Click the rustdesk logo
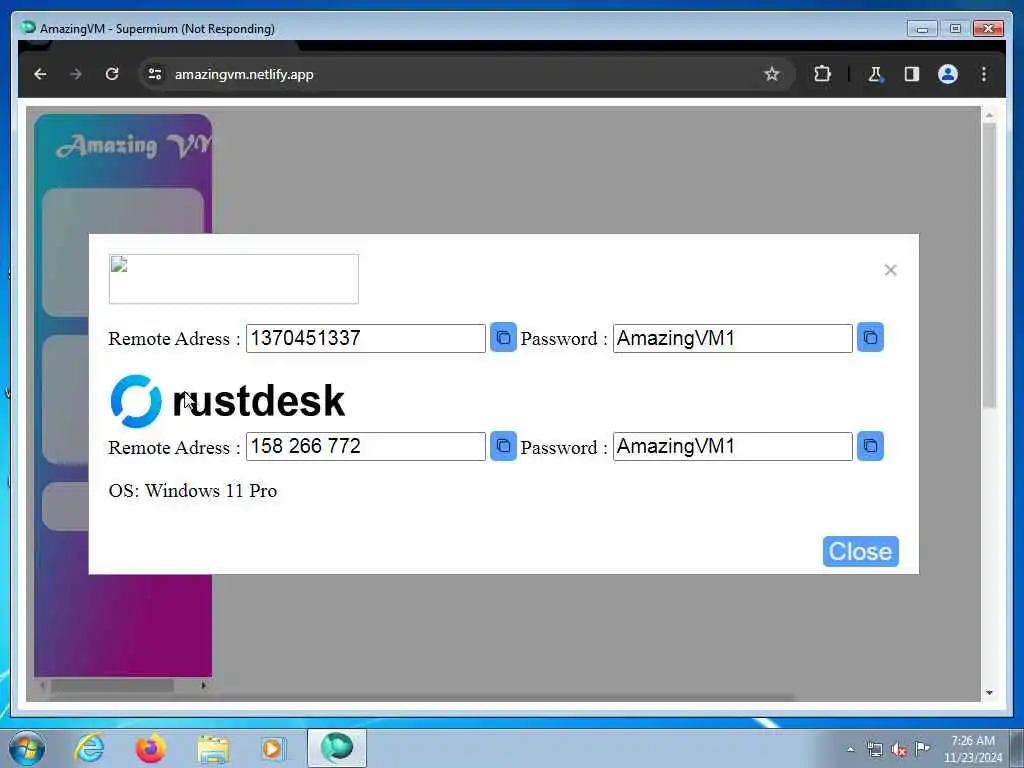 228,400
